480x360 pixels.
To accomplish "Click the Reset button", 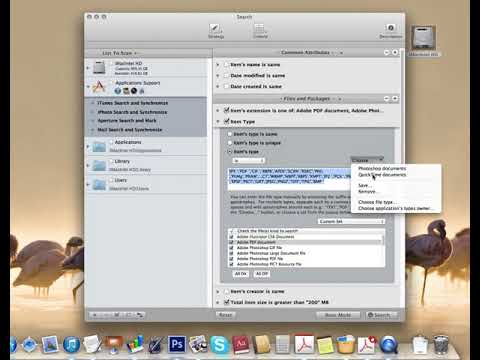I will [225, 315].
